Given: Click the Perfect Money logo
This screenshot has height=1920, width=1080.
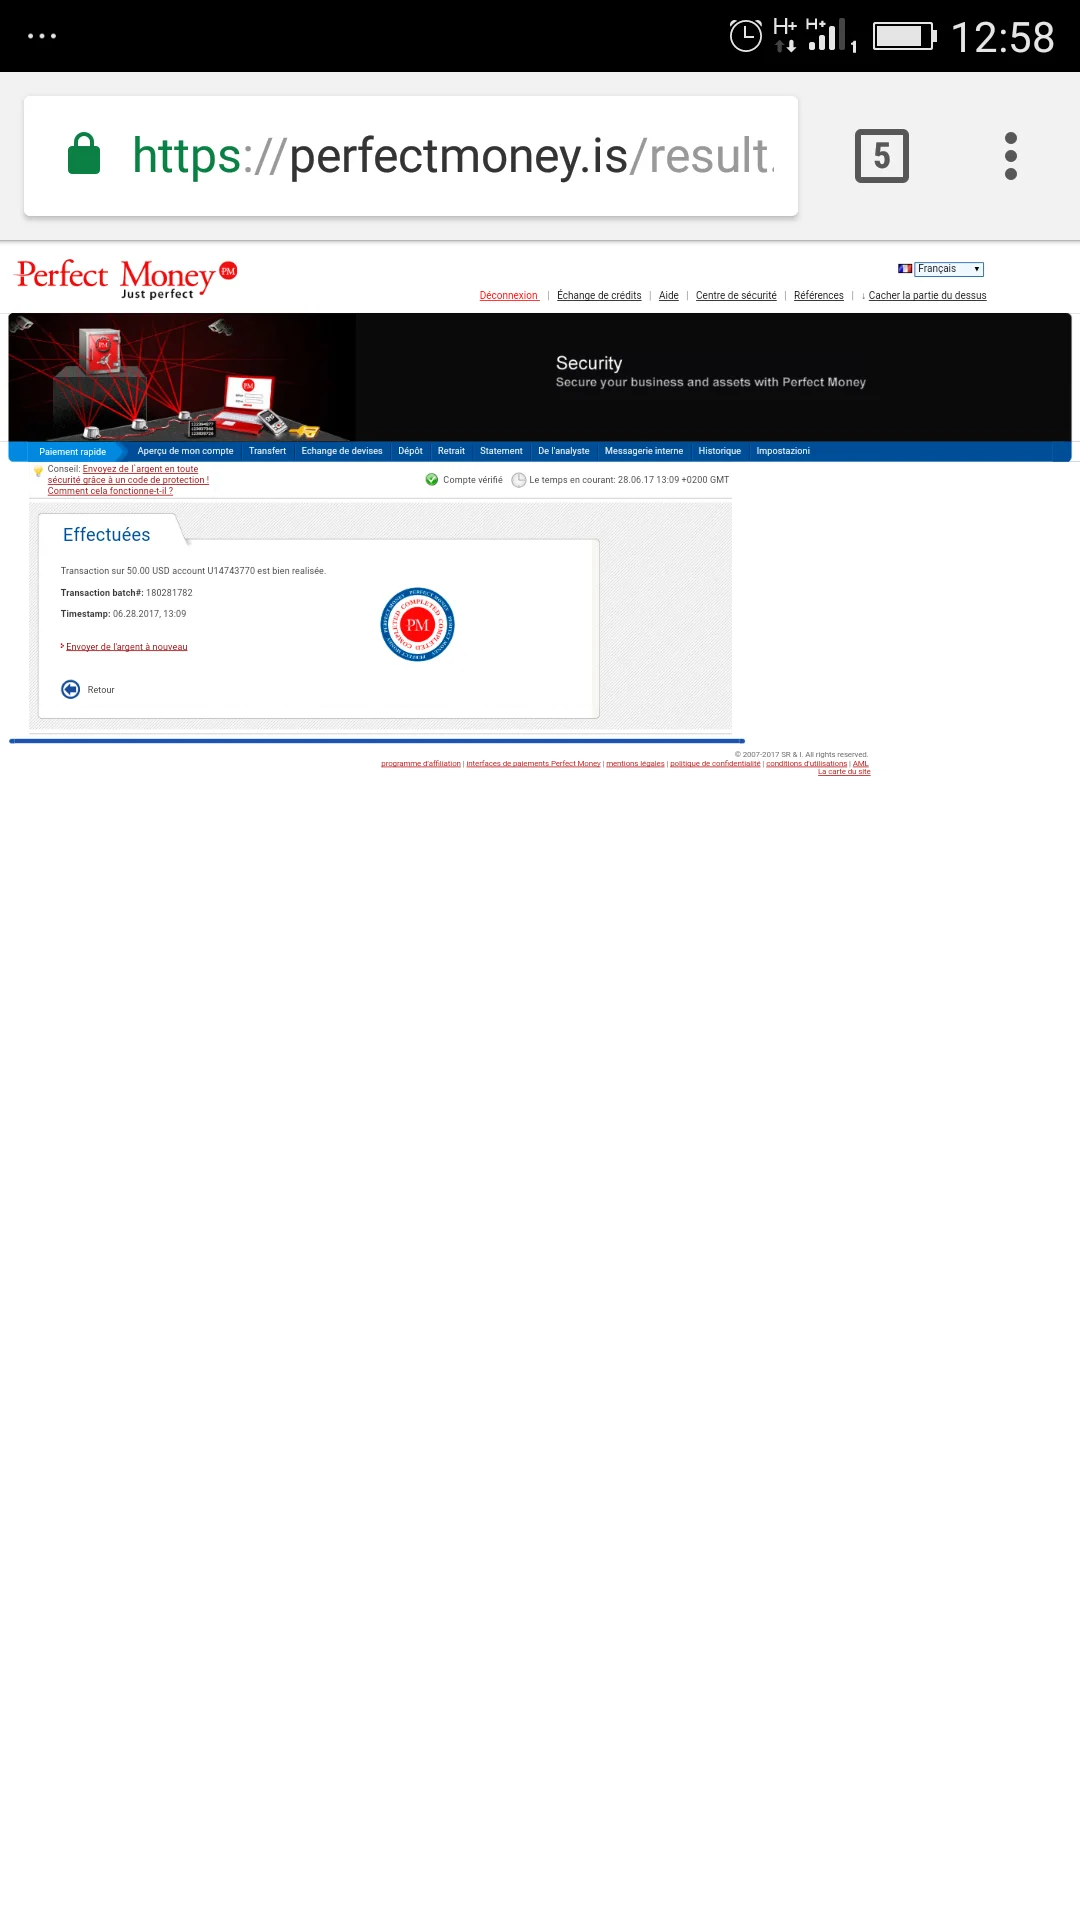Looking at the screenshot, I should 125,277.
